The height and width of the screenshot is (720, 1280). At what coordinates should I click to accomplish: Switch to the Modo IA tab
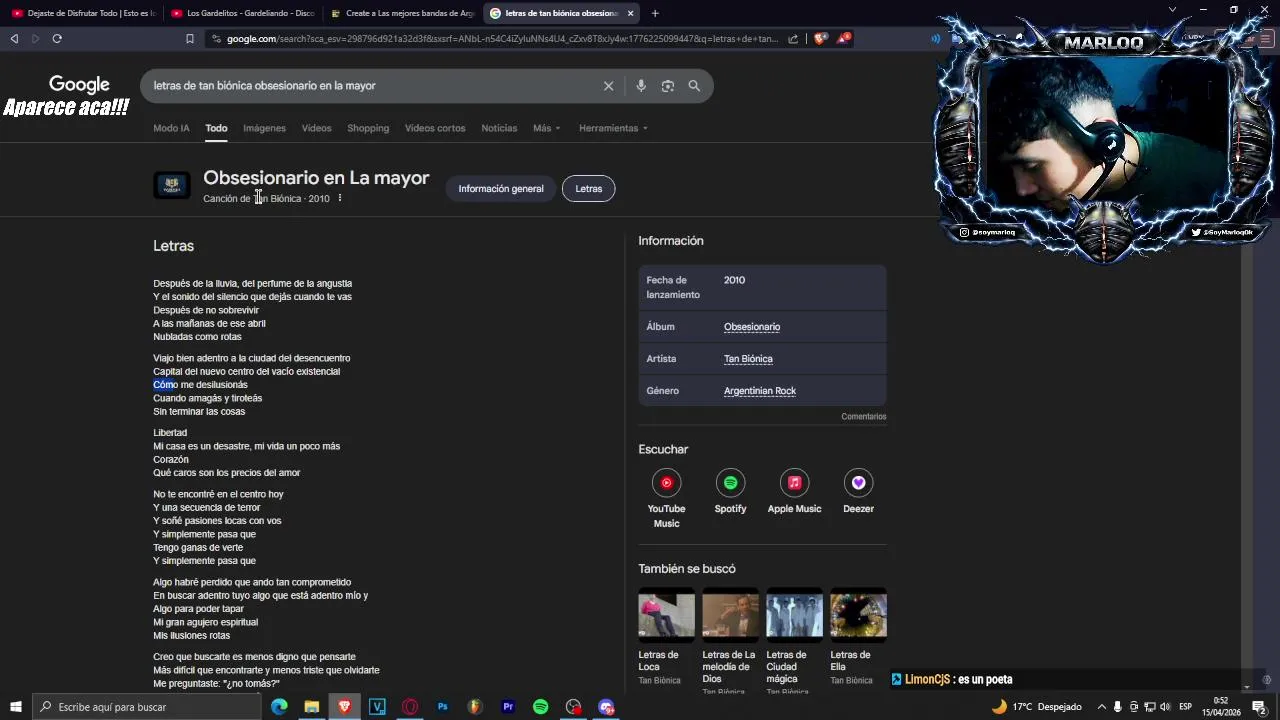171,128
